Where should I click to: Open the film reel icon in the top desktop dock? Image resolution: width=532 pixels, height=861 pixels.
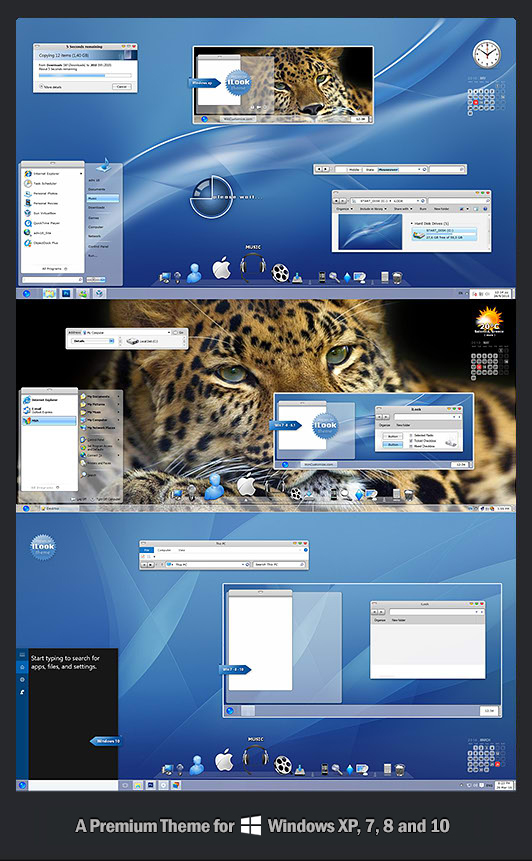(280, 272)
